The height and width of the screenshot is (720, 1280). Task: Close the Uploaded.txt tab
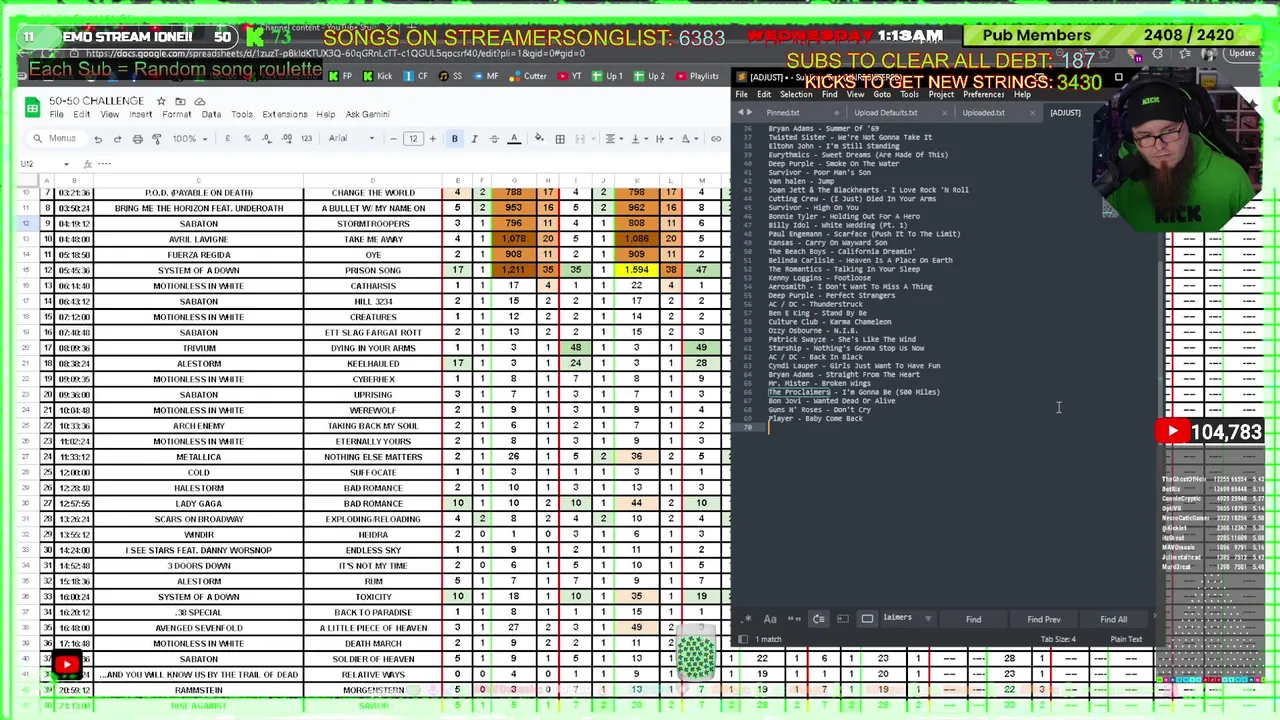1032,113
